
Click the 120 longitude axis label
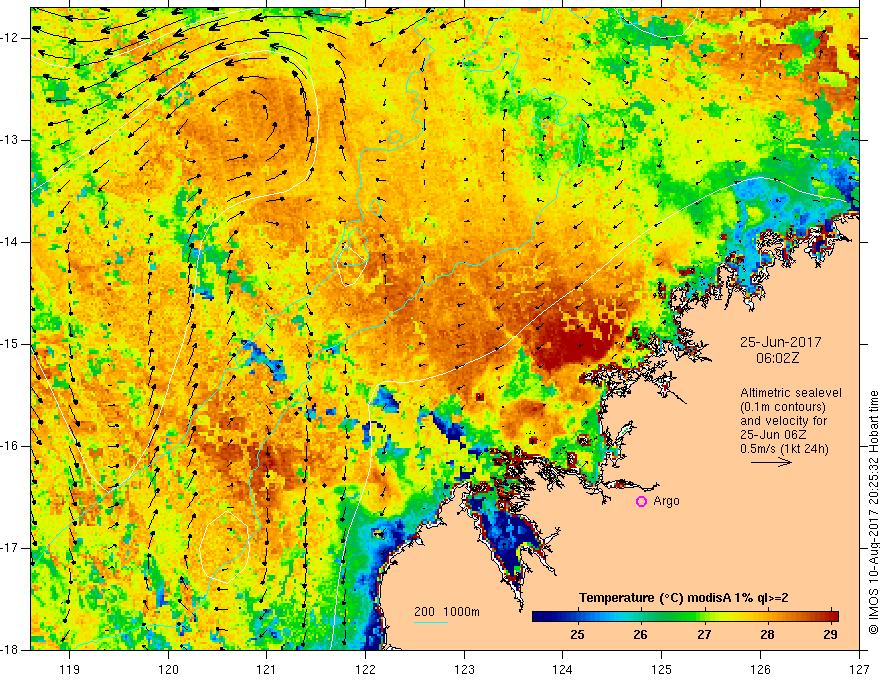coord(168,669)
